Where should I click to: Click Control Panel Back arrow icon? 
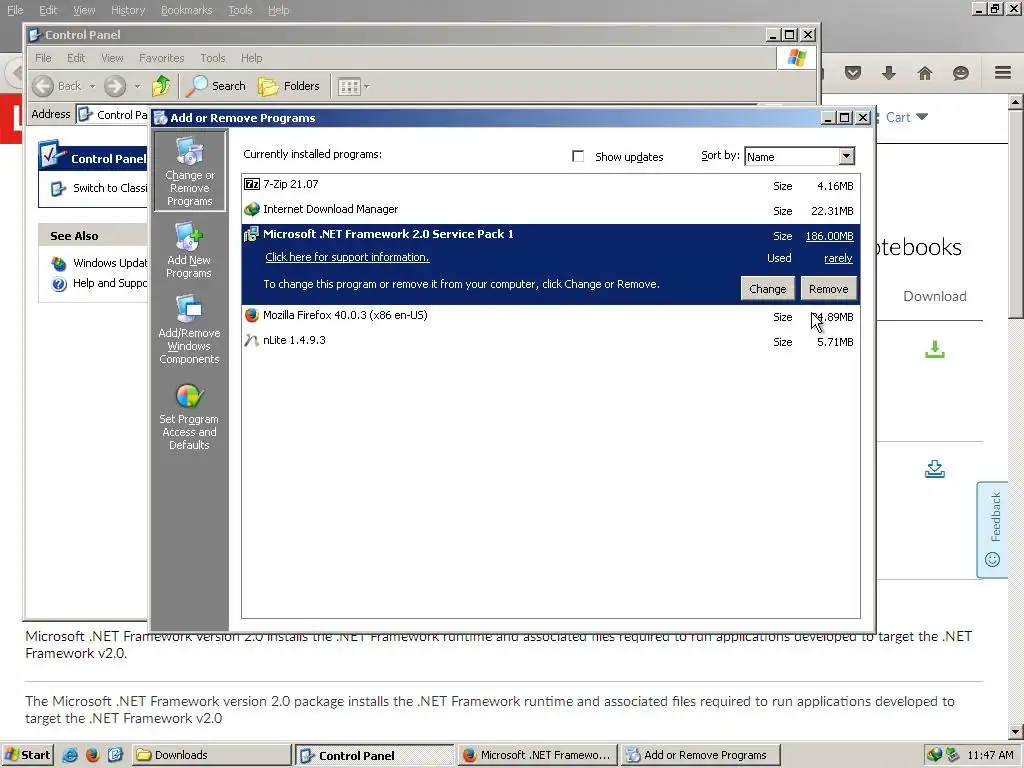pyautogui.click(x=43, y=86)
